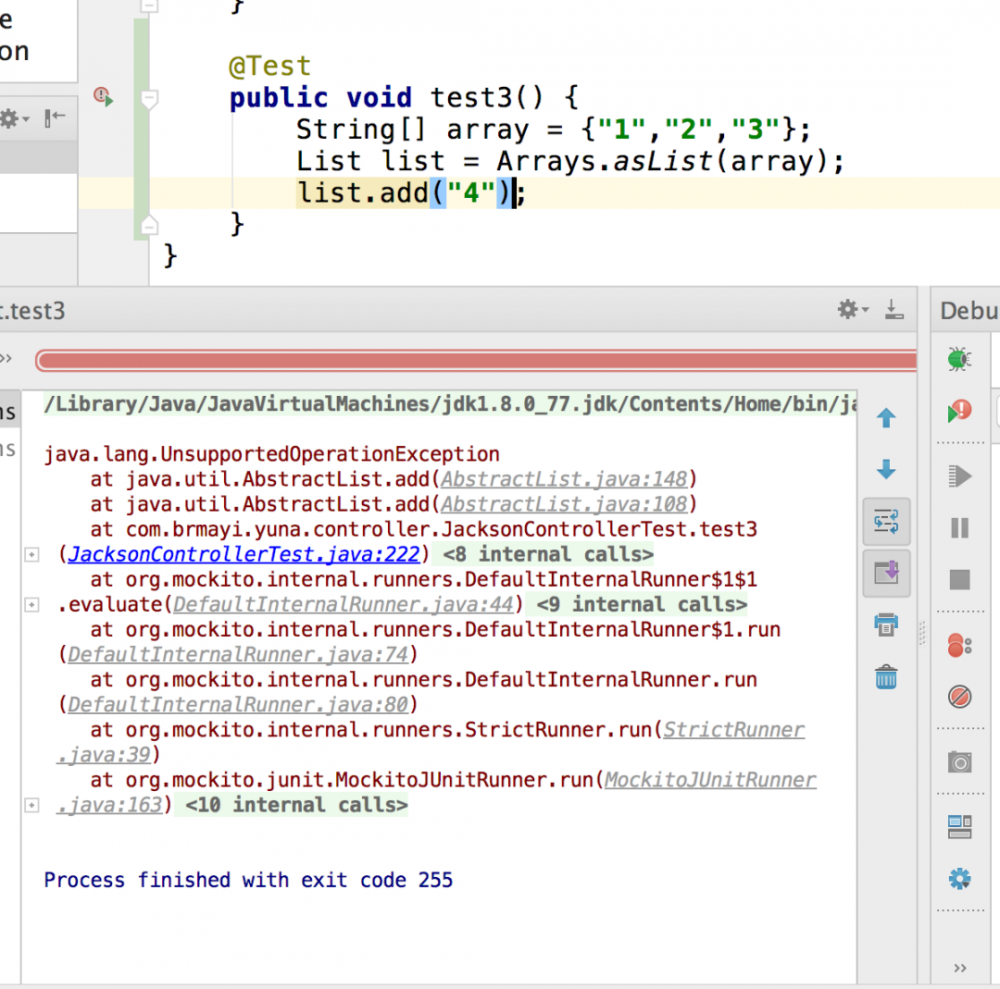Viewport: 1000px width, 989px height.
Task: Click the @Test annotation in editor
Action: click(270, 66)
